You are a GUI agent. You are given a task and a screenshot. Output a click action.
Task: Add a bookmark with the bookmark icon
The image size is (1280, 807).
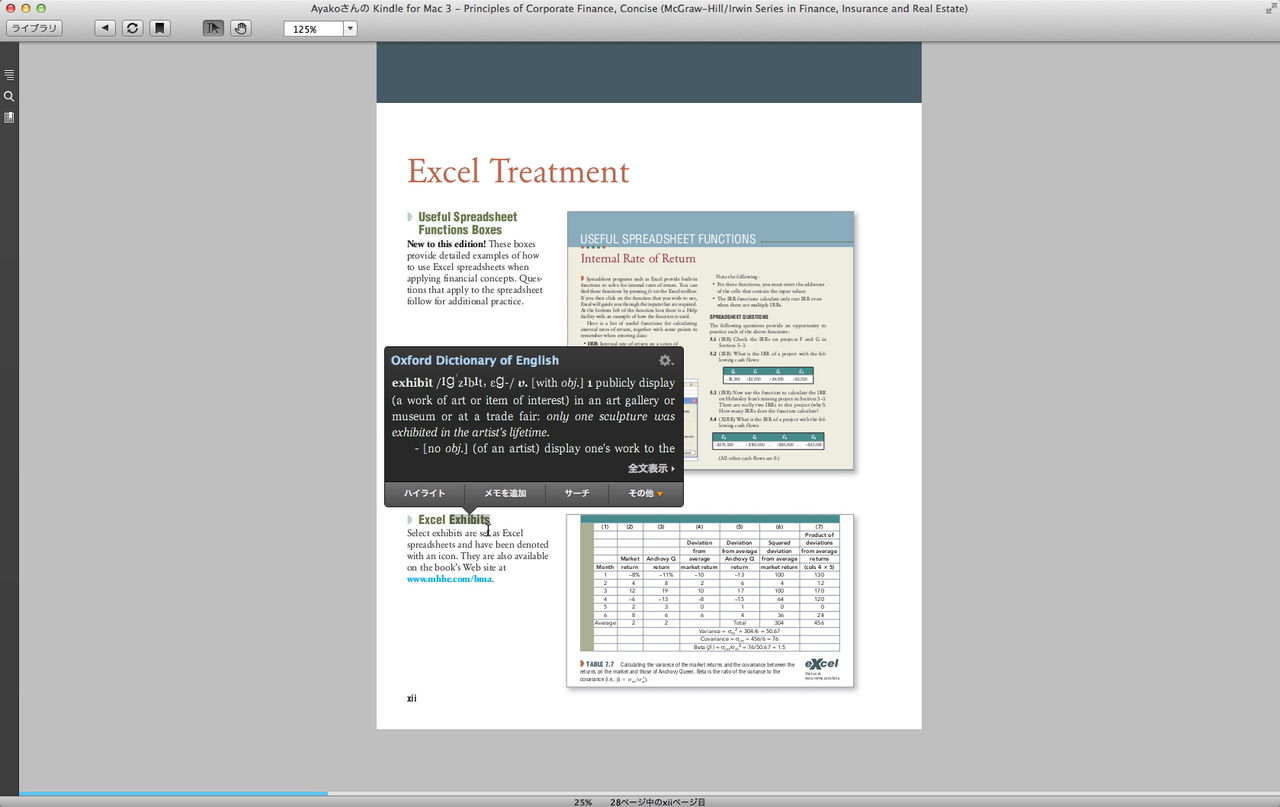coord(159,28)
